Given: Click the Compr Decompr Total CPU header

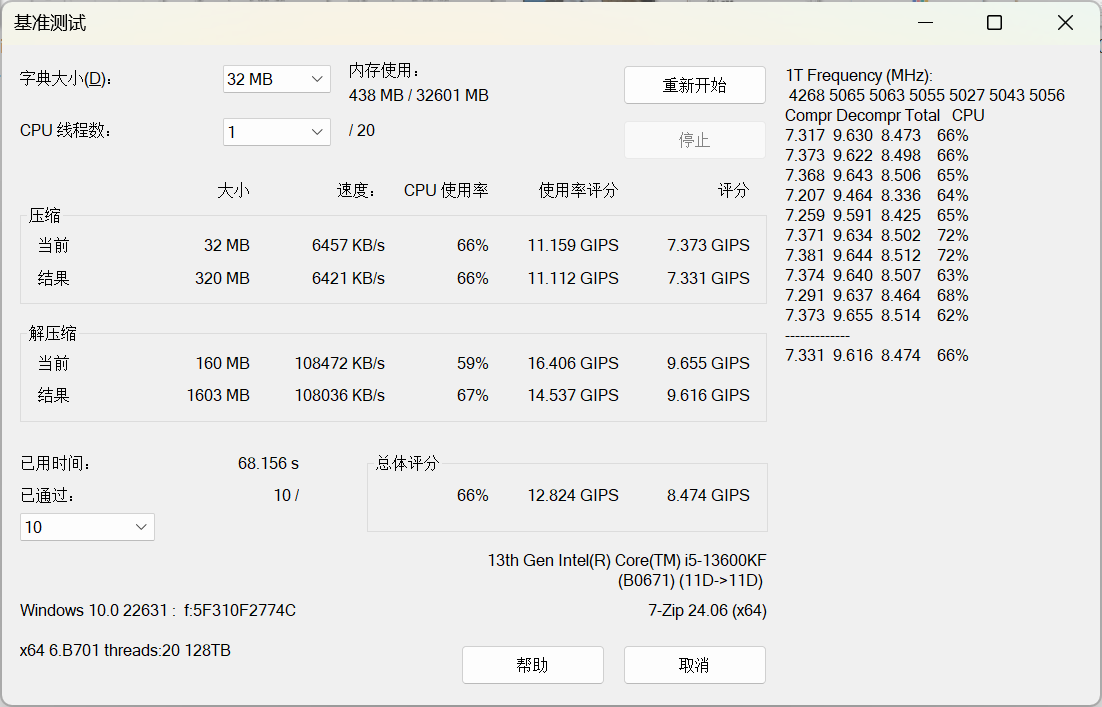Looking at the screenshot, I should point(885,116).
